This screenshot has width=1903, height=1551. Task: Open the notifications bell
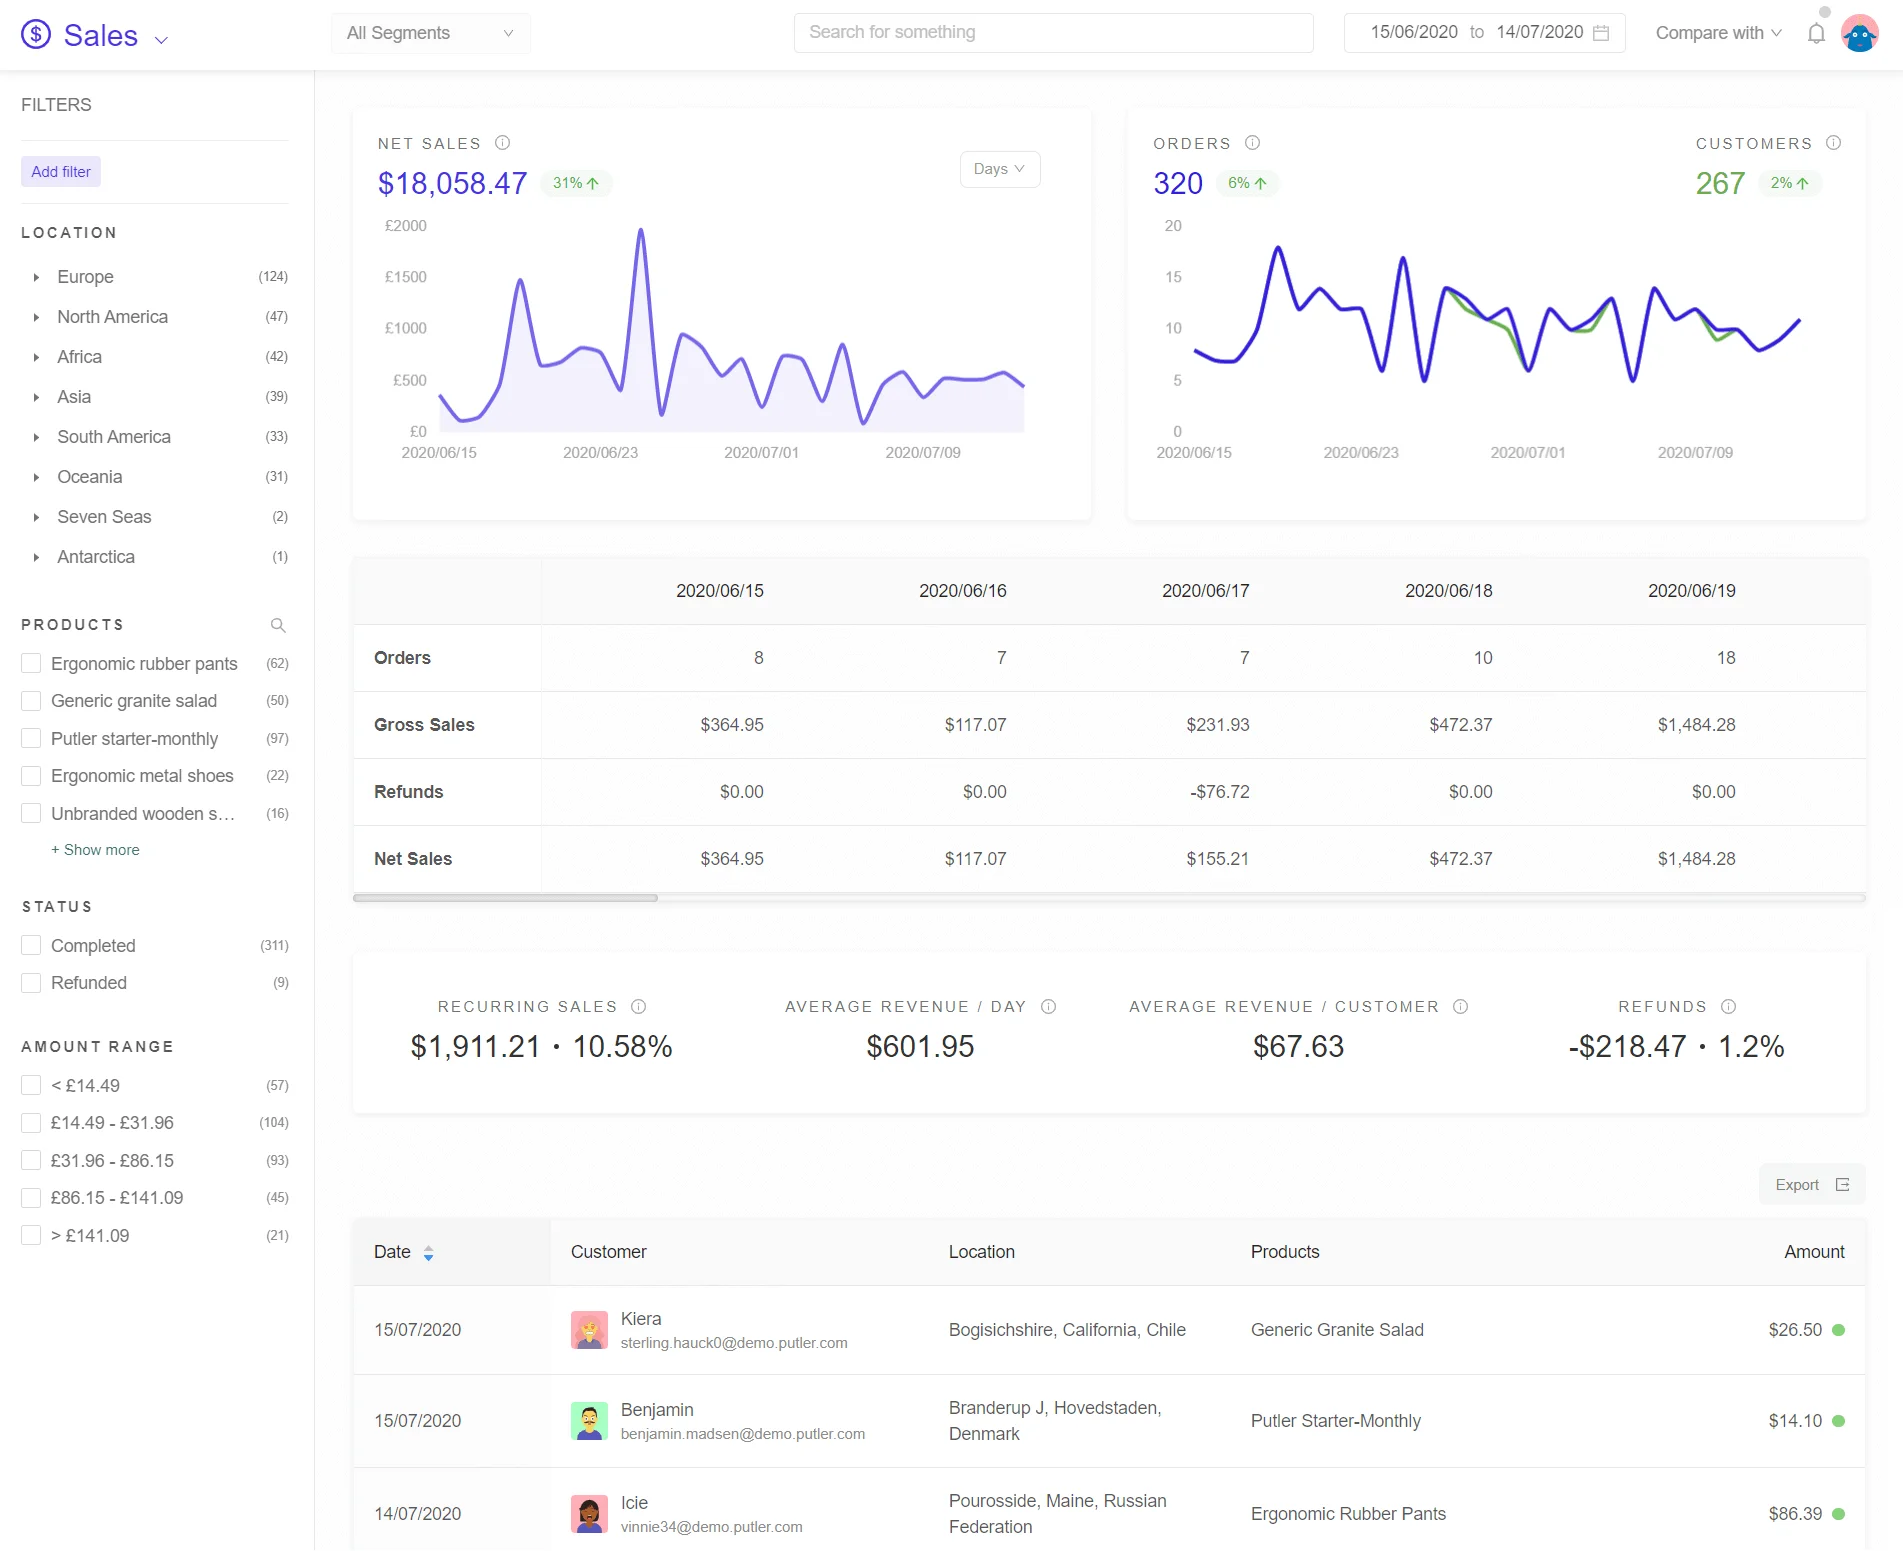1816,34
